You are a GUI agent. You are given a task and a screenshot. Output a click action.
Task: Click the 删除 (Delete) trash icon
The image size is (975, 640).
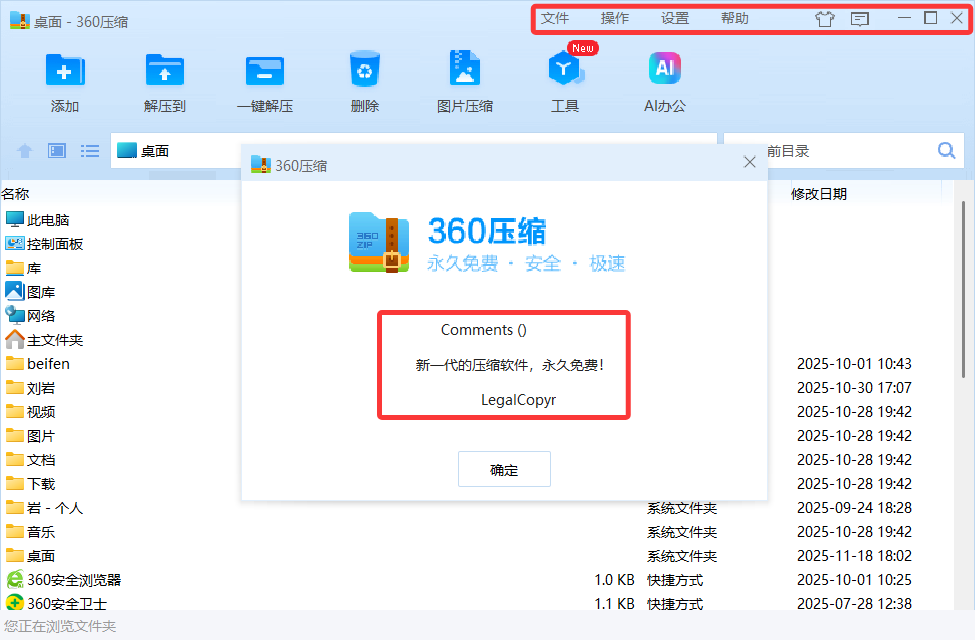click(365, 71)
